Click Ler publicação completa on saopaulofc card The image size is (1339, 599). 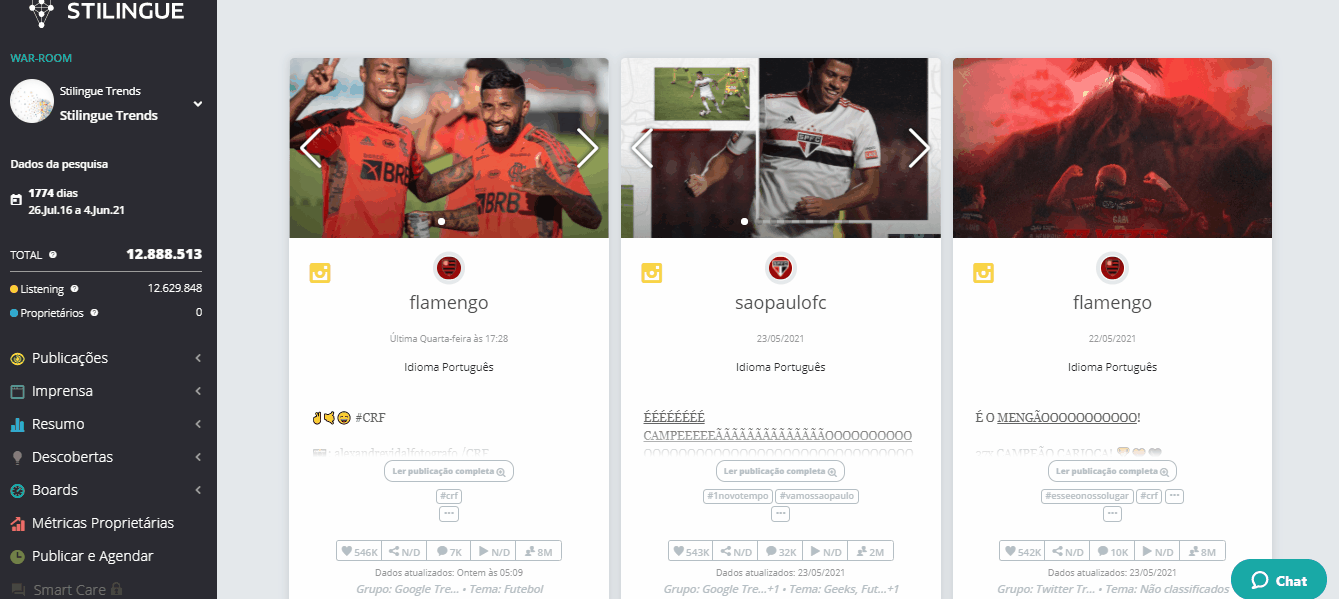pyautogui.click(x=780, y=471)
